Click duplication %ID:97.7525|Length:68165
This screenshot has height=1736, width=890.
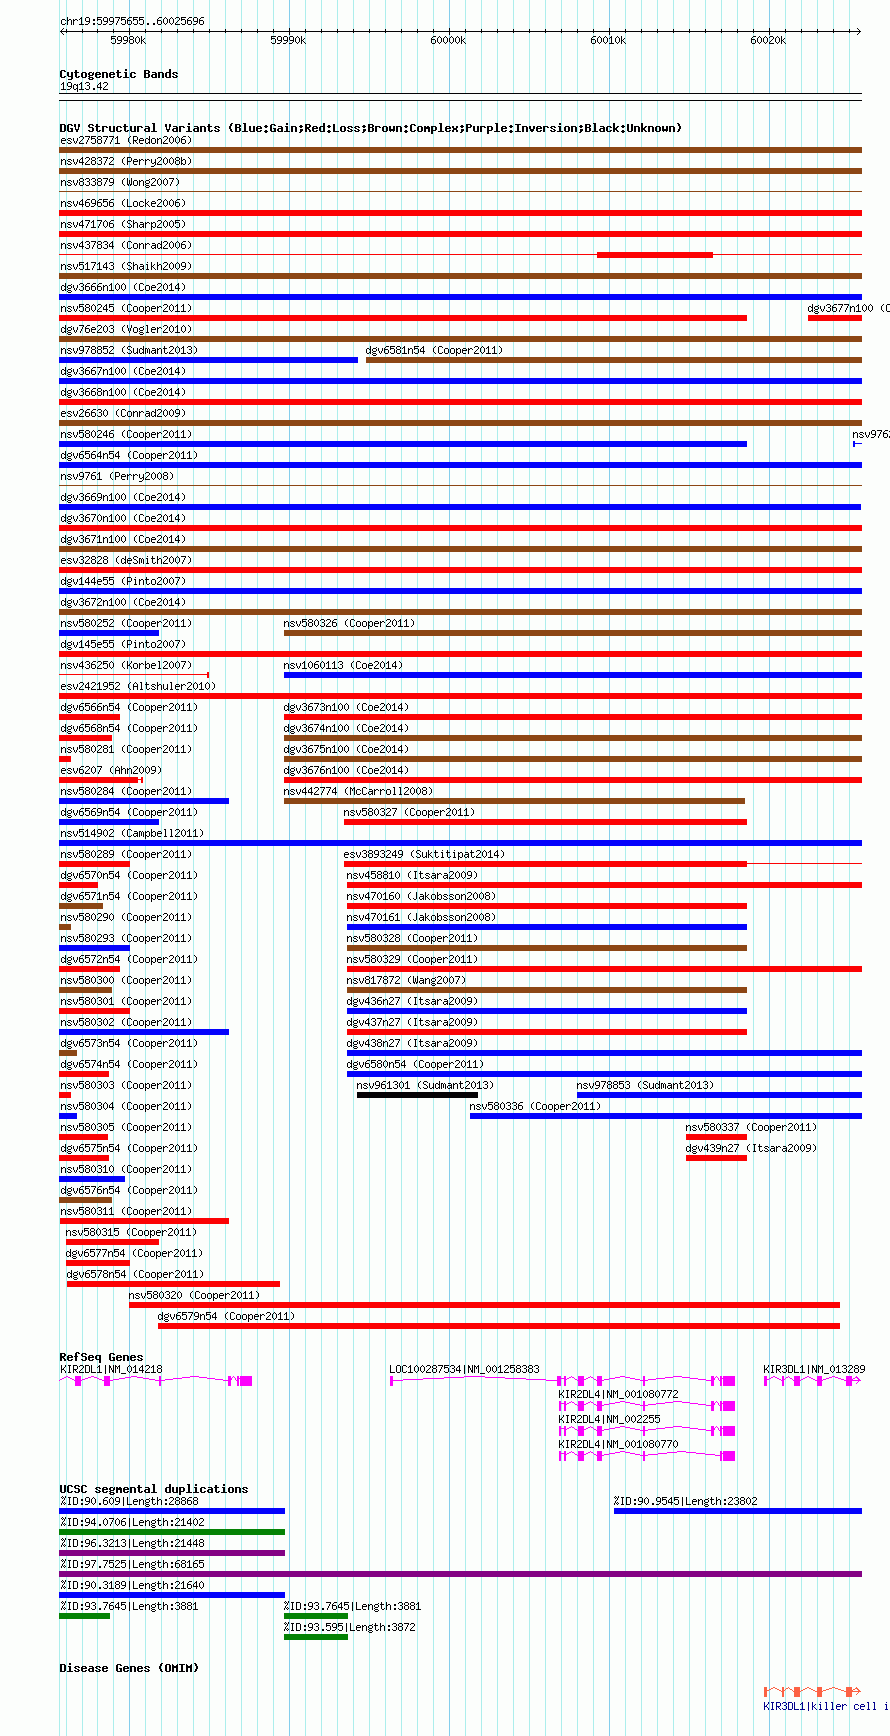coord(461,1574)
